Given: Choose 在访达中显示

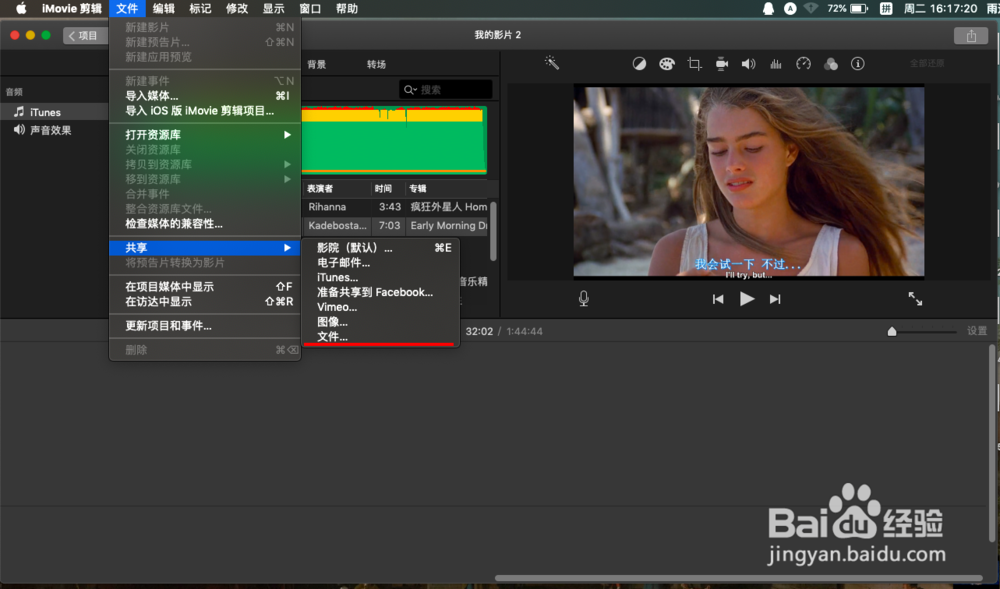Looking at the screenshot, I should (205, 302).
